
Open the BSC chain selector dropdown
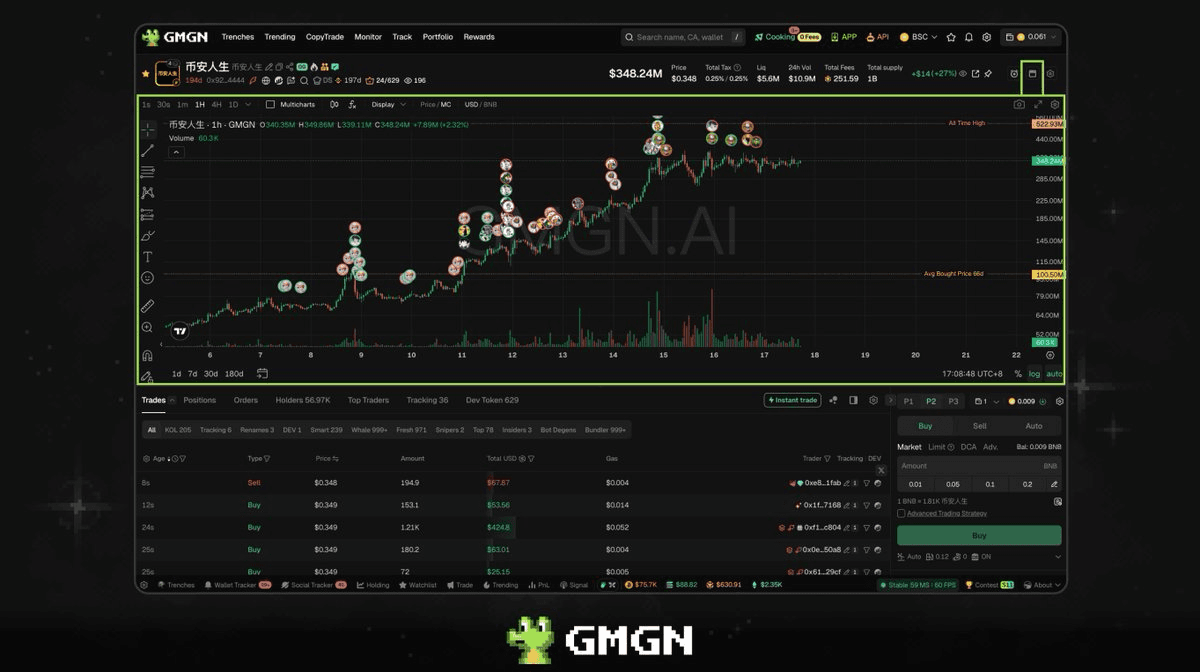919,37
